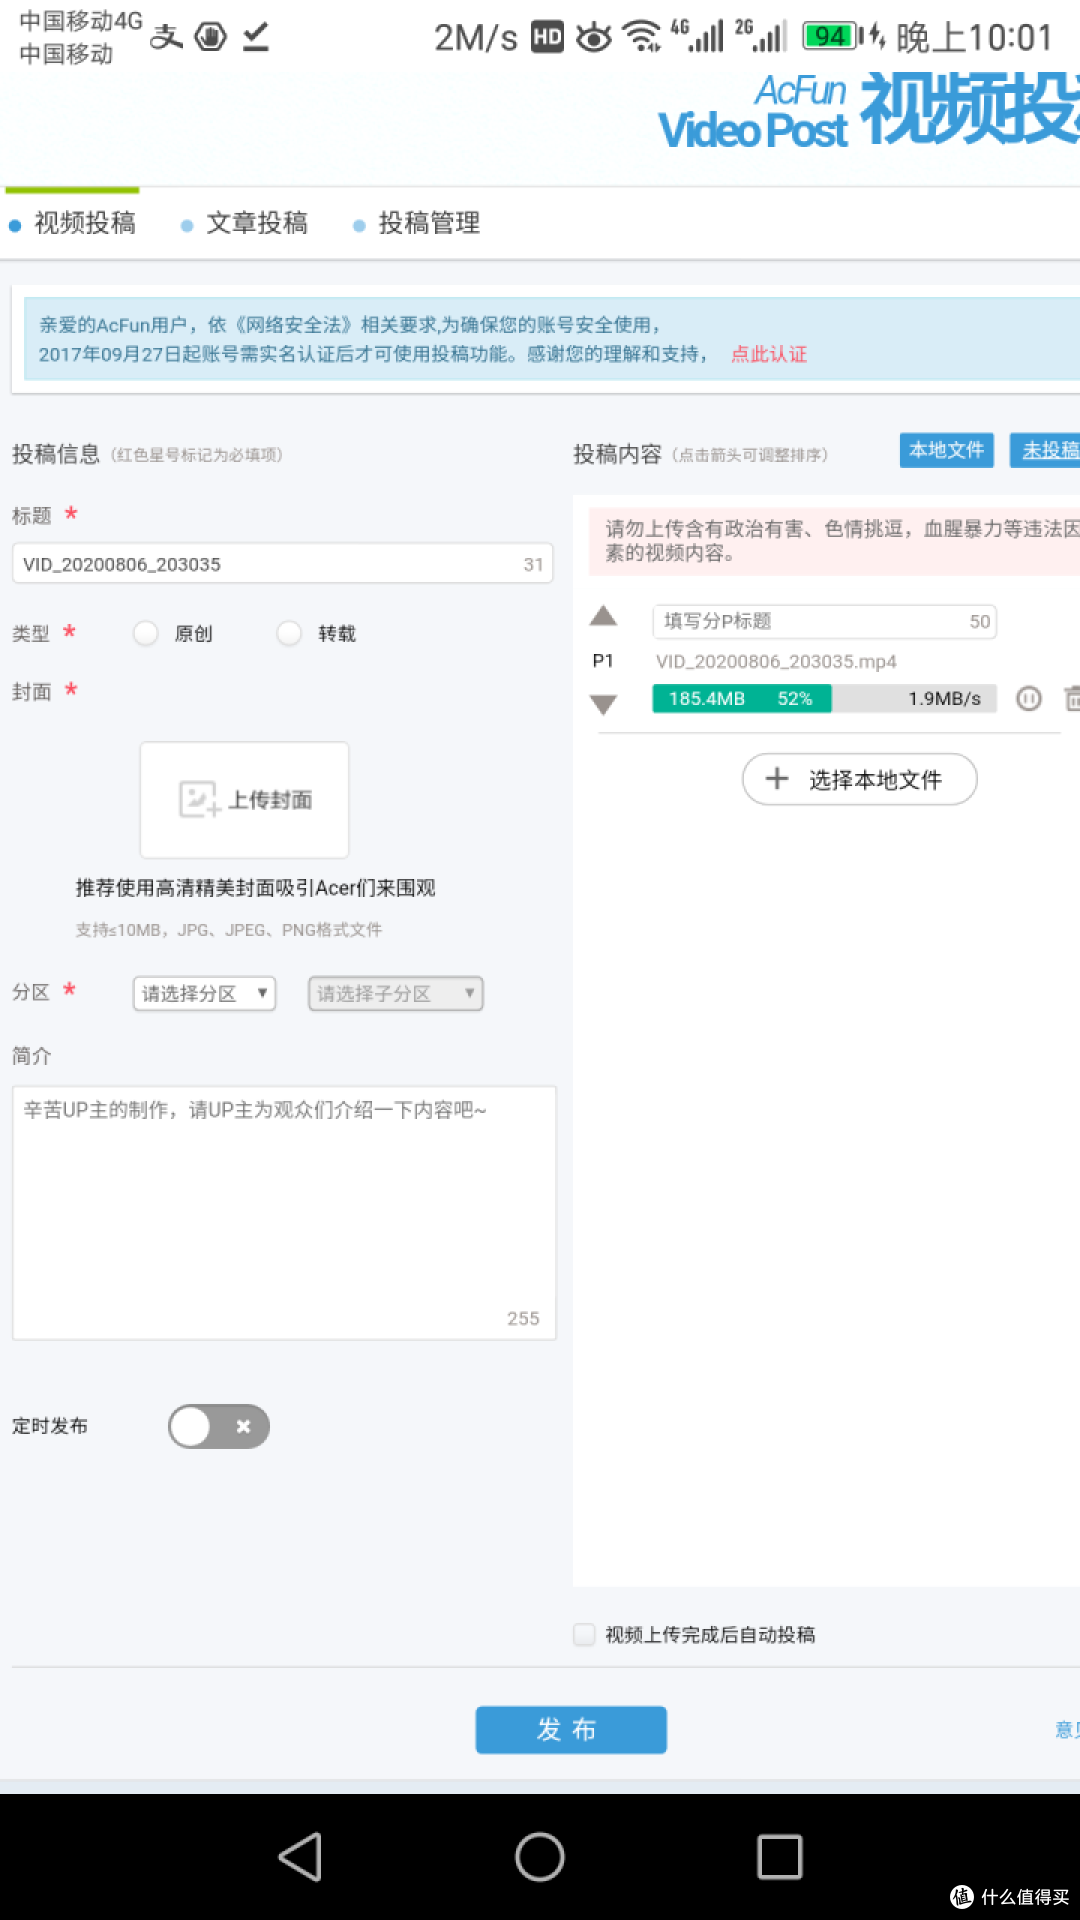This screenshot has width=1080, height=1920.
Task: Focus the 填写分P标题 input field
Action: (824, 621)
